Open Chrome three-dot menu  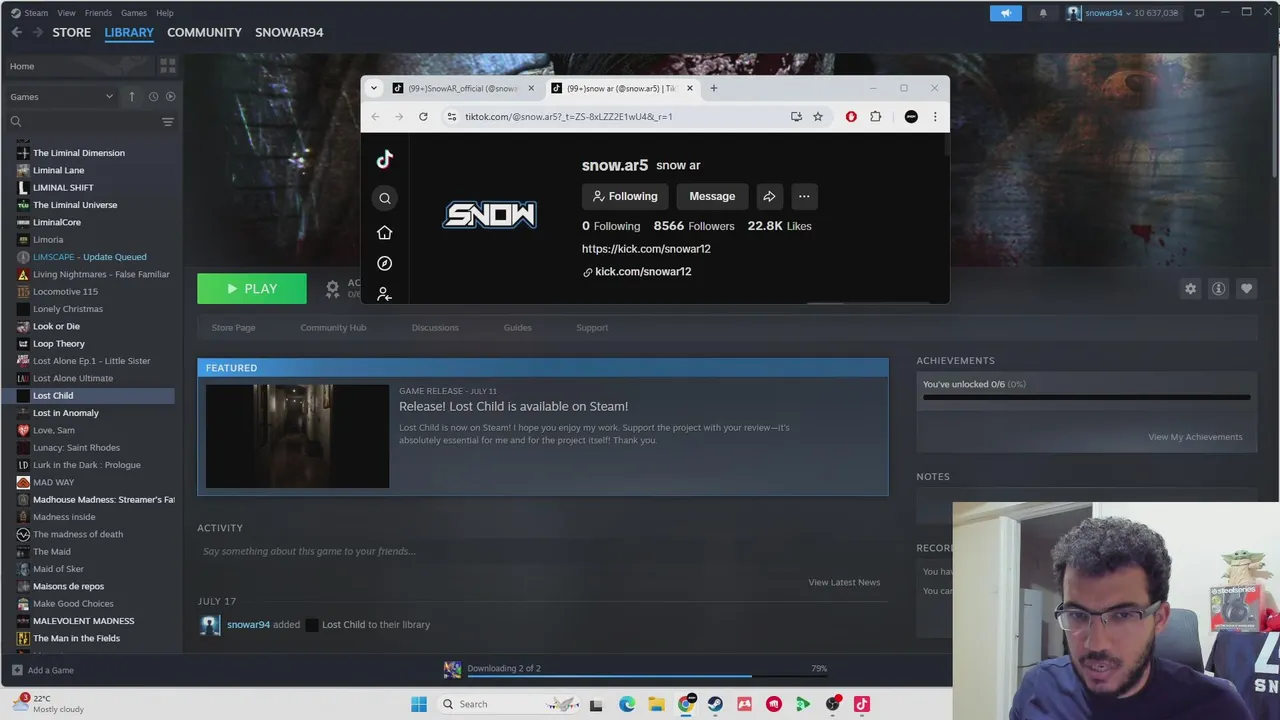point(935,117)
